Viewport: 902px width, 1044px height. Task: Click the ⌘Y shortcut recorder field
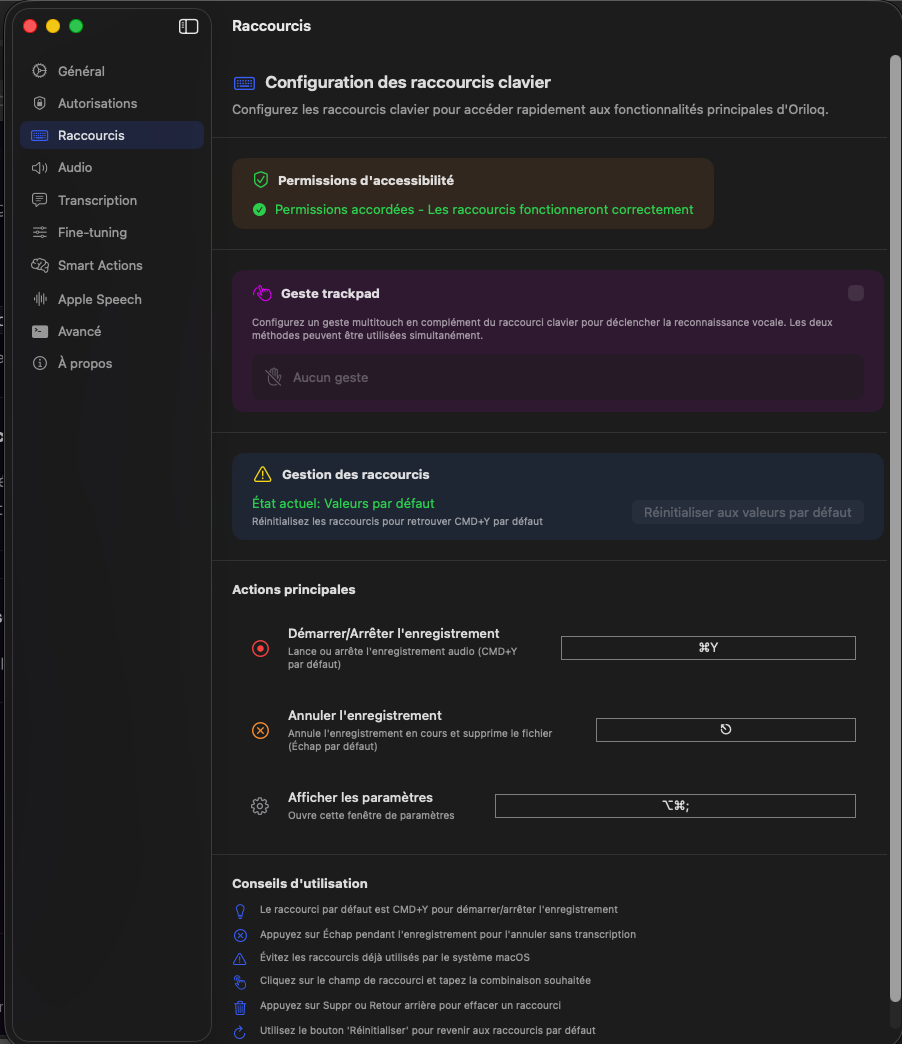pyautogui.click(x=708, y=648)
